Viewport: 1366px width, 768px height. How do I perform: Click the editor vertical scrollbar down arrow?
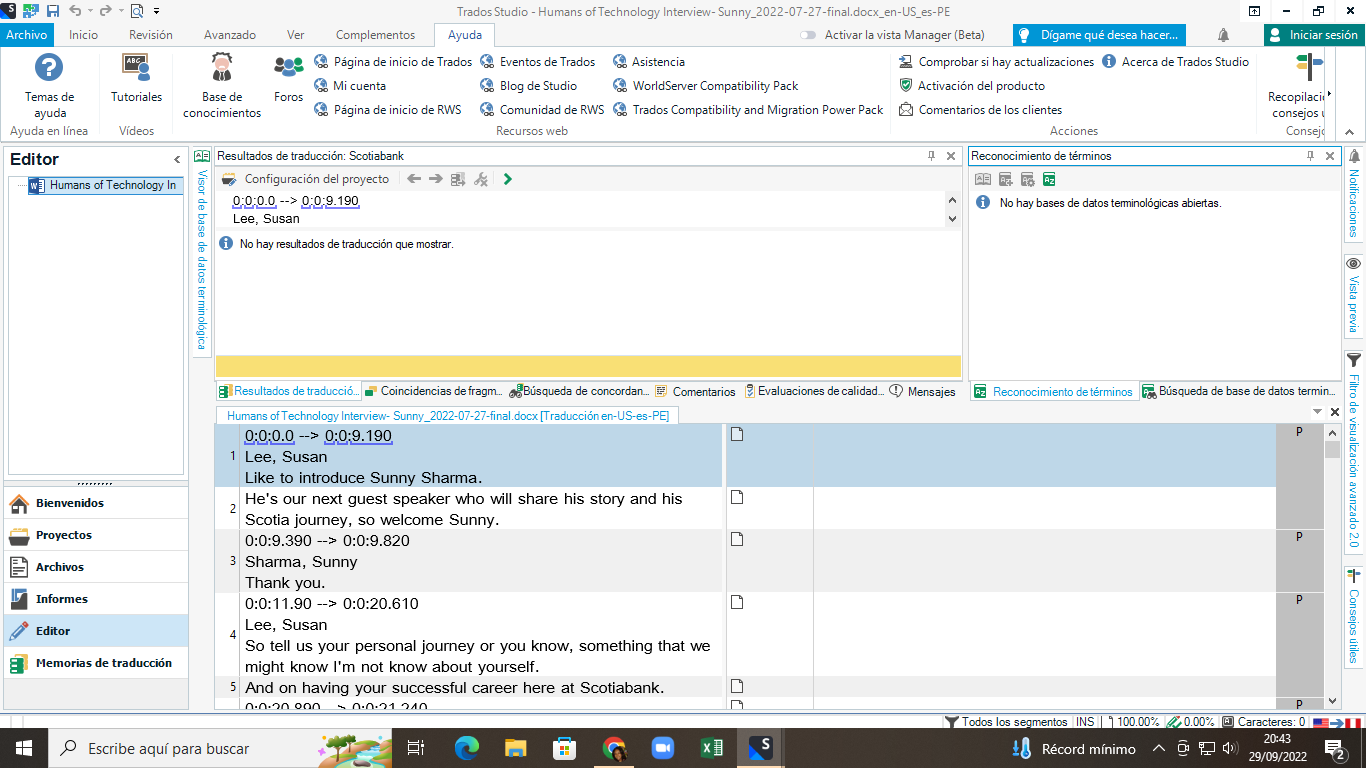[x=1332, y=702]
